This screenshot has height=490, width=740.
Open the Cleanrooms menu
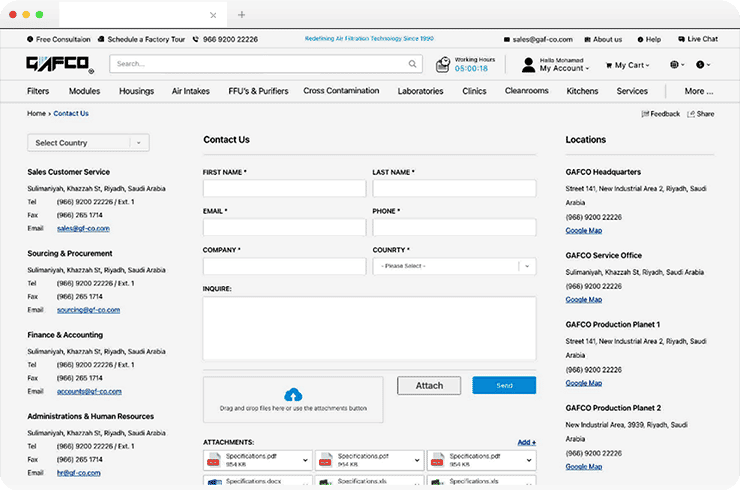(527, 91)
